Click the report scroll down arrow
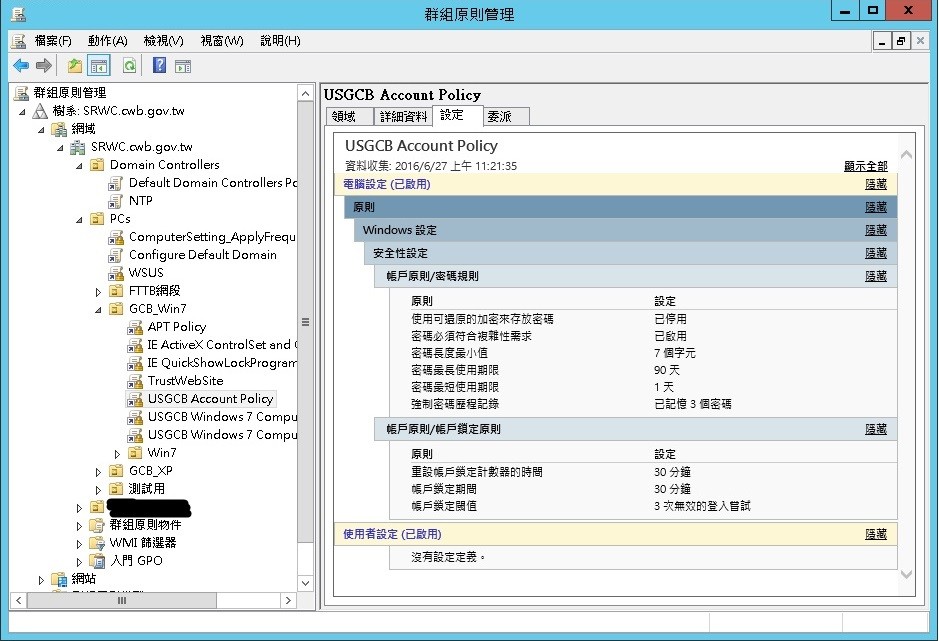The image size is (939, 641). coord(906,575)
